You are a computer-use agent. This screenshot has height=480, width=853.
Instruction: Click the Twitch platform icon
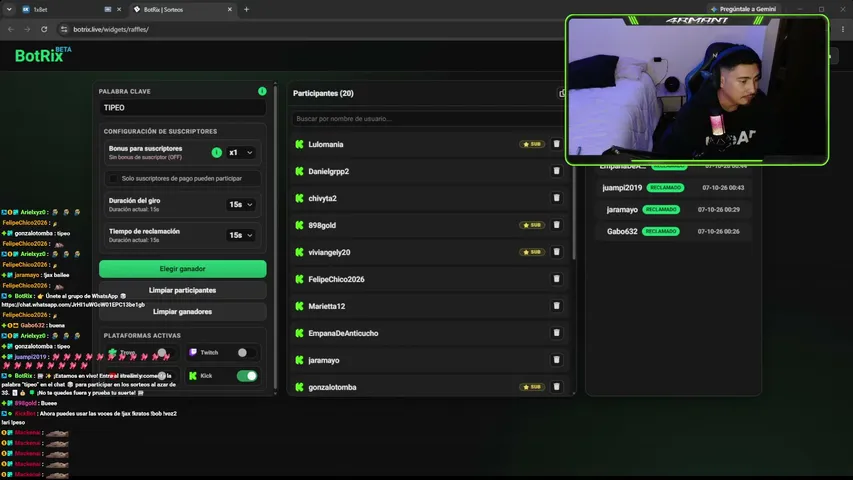coord(193,353)
